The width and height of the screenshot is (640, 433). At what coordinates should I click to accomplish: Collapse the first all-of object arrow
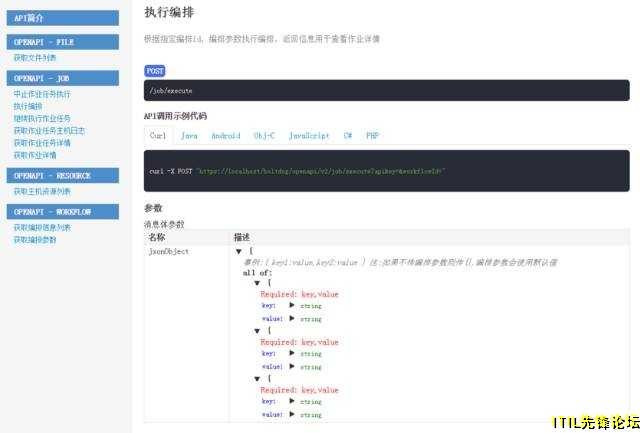(257, 283)
